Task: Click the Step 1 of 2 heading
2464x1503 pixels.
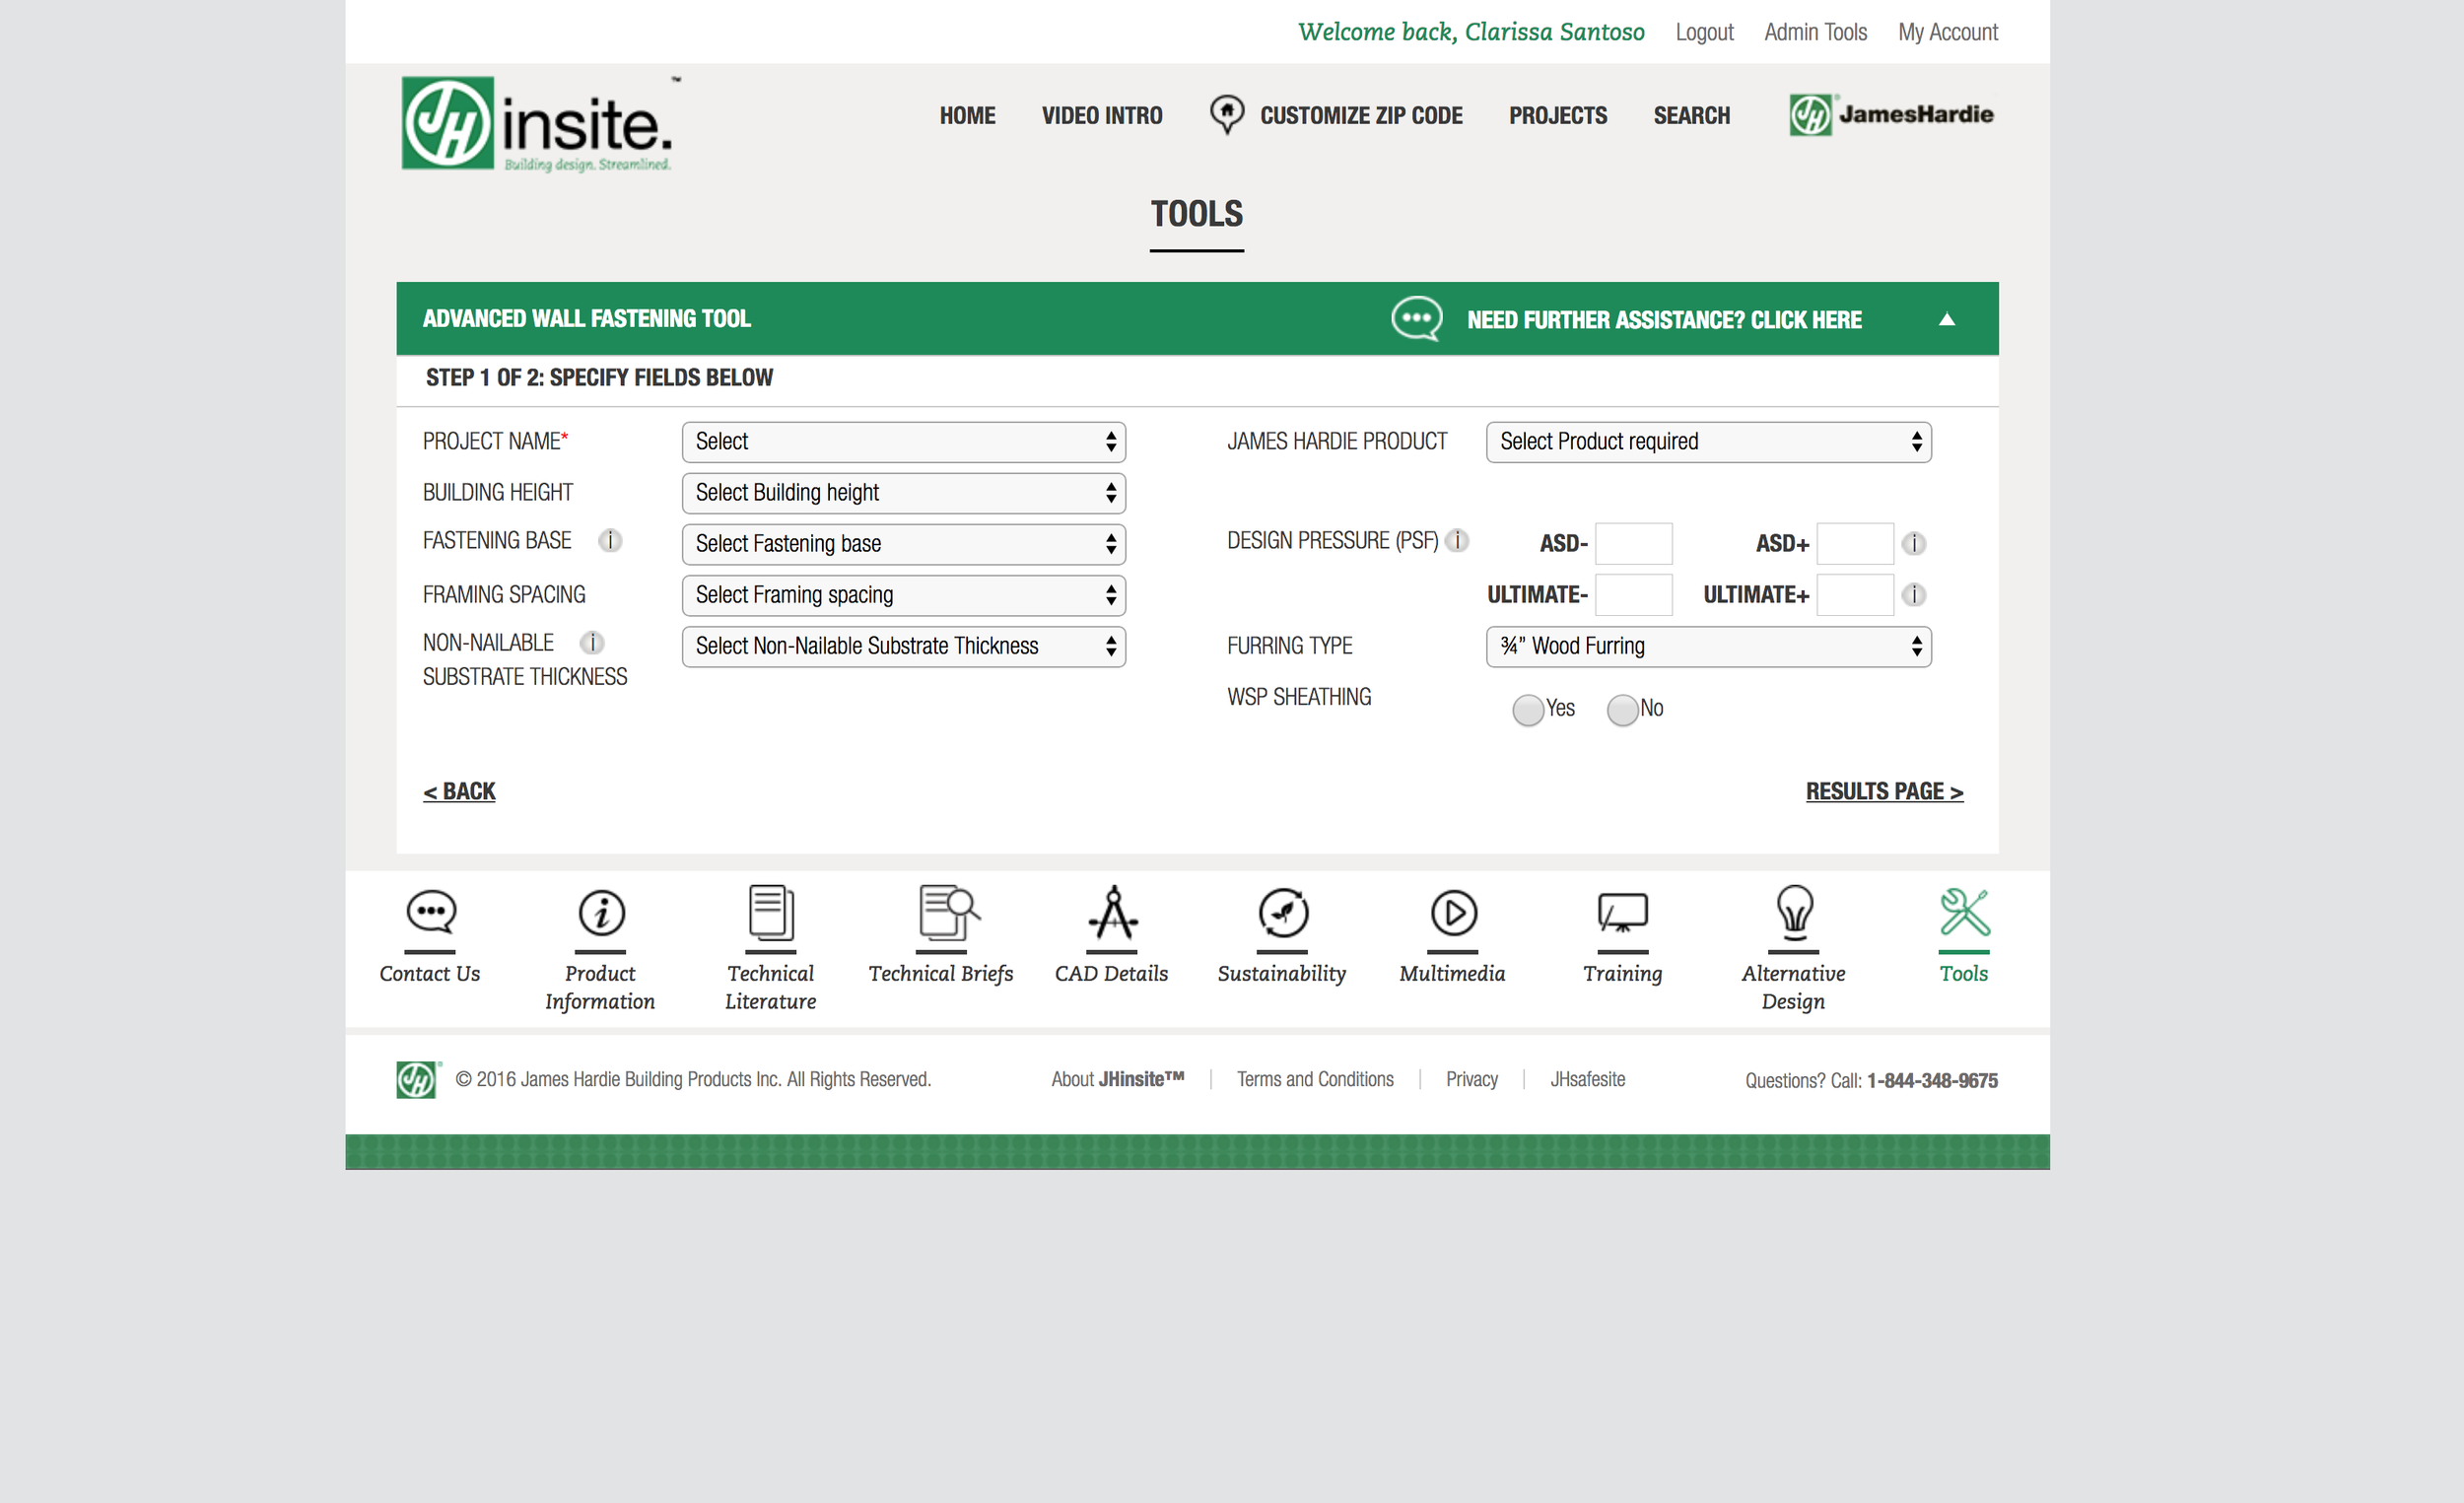Action: [x=599, y=378]
